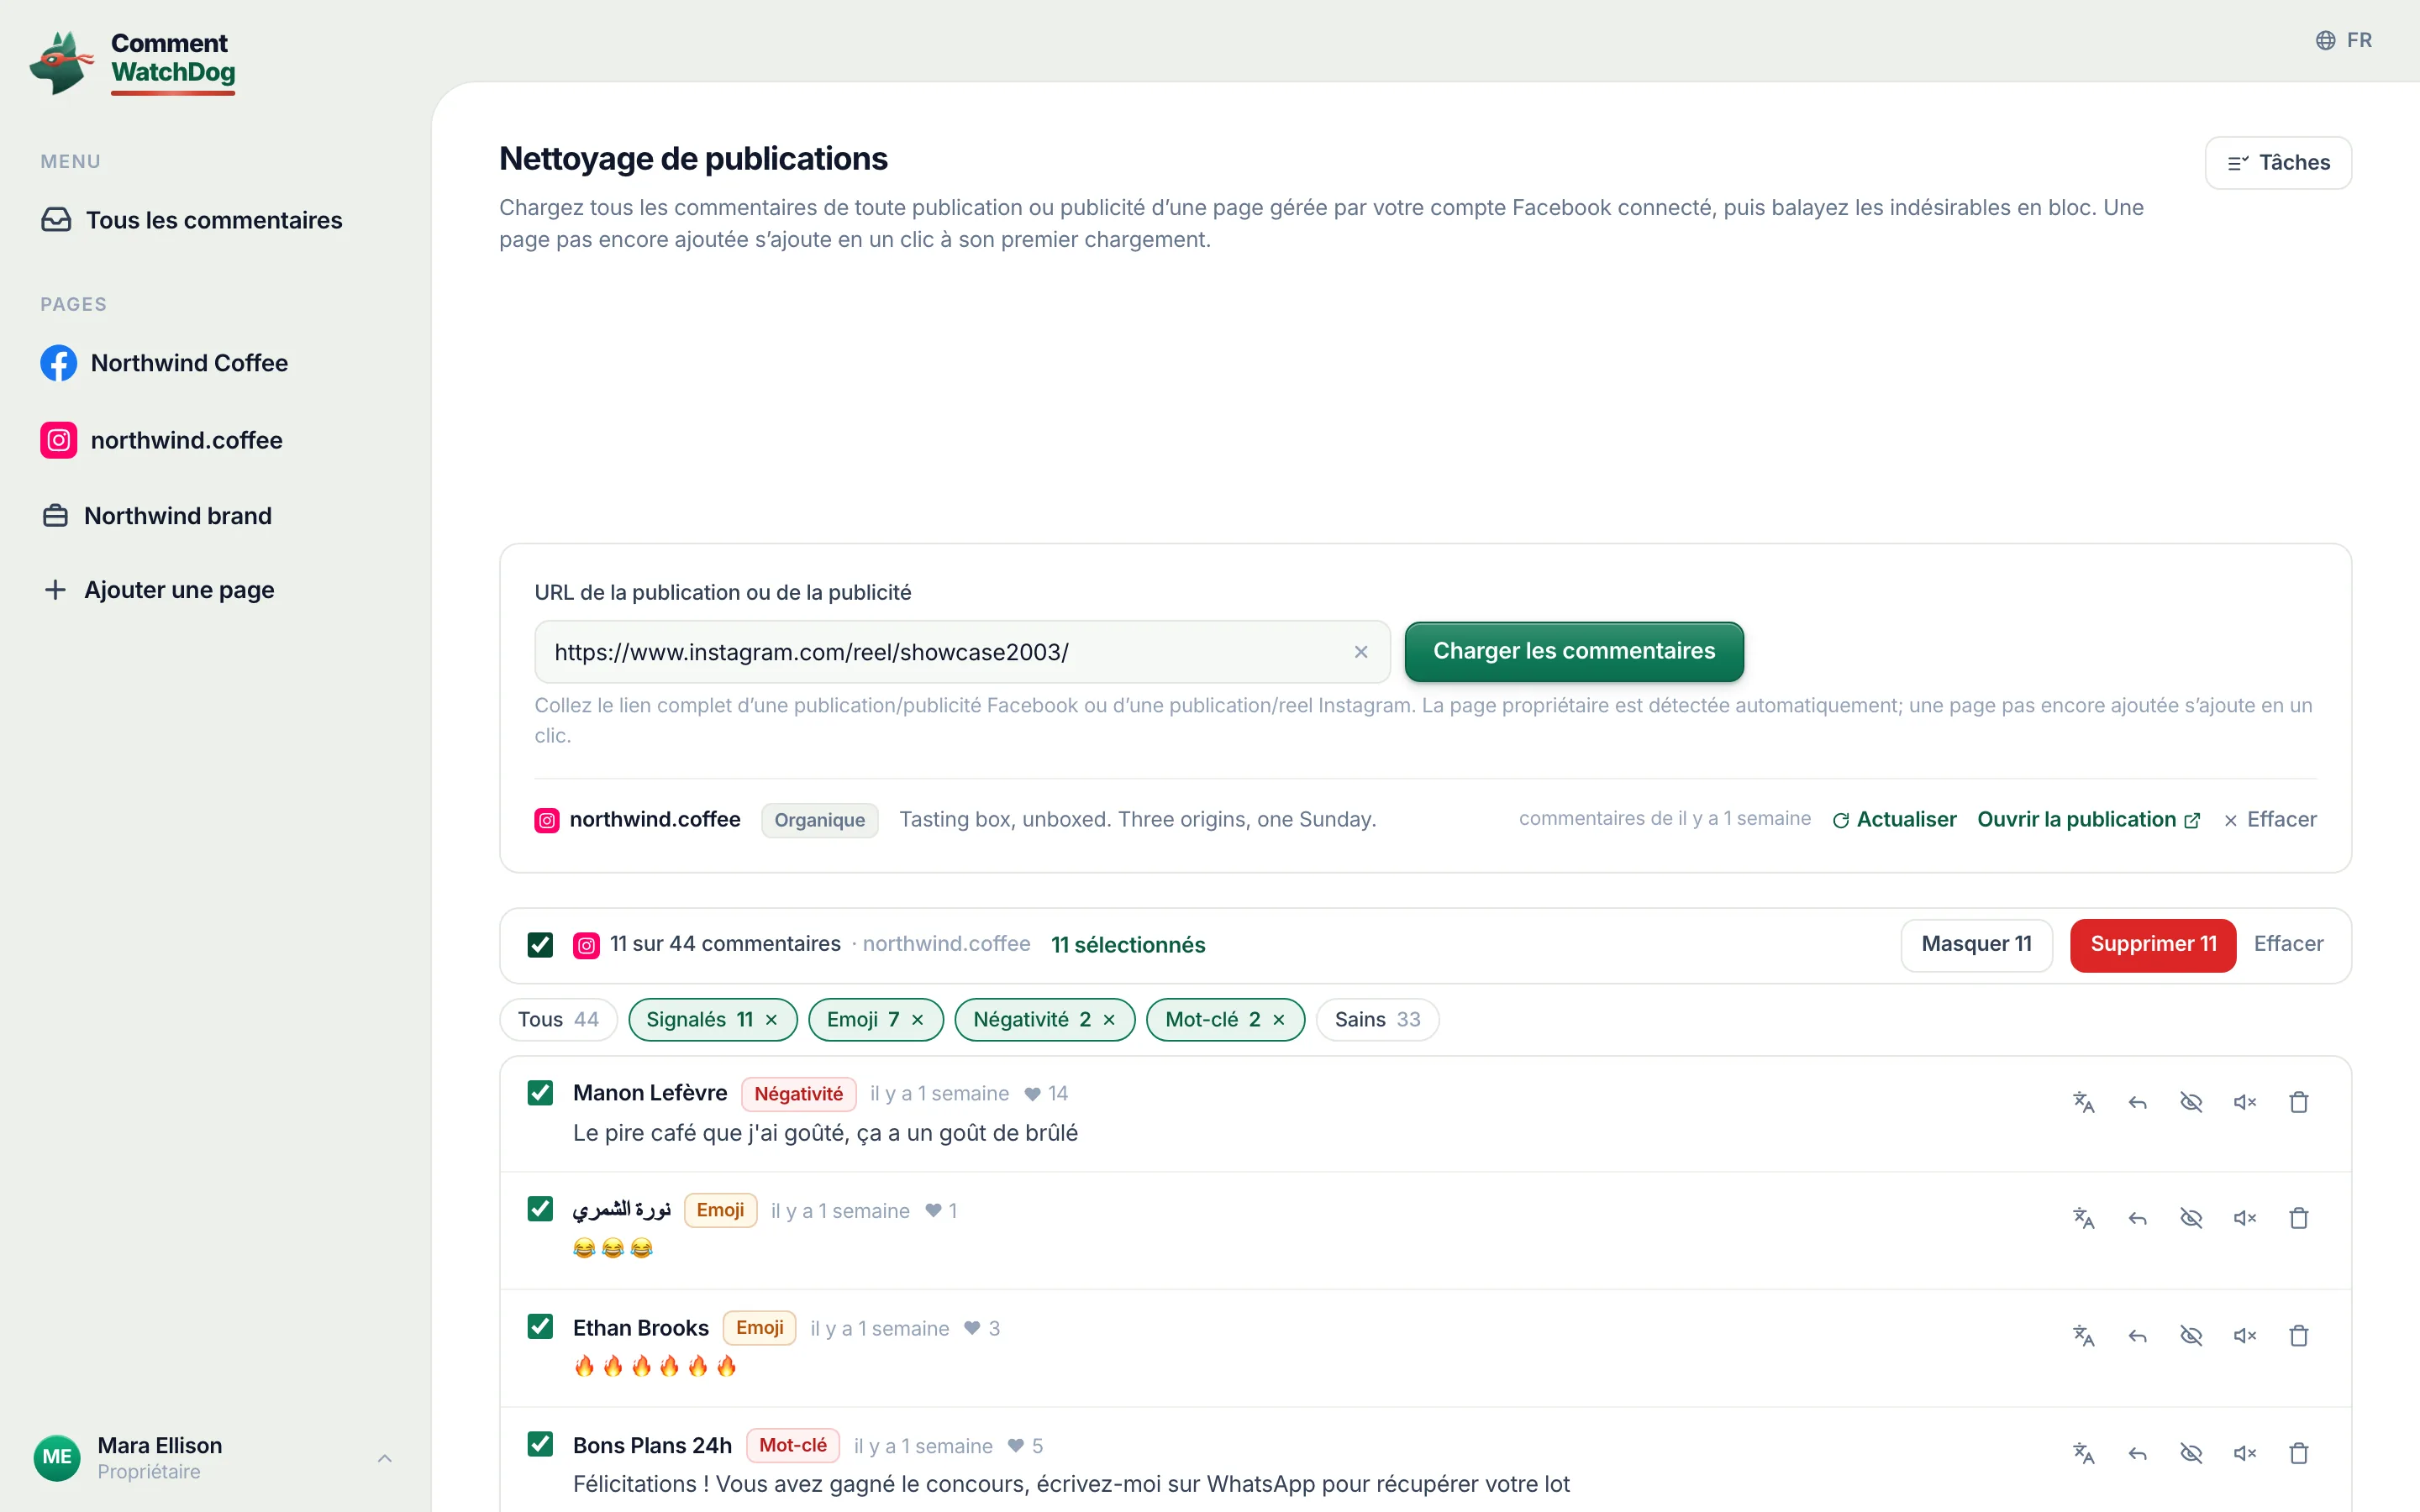Click Supprimer 11 button
Viewport: 2420px width, 1512px height.
tap(2153, 945)
